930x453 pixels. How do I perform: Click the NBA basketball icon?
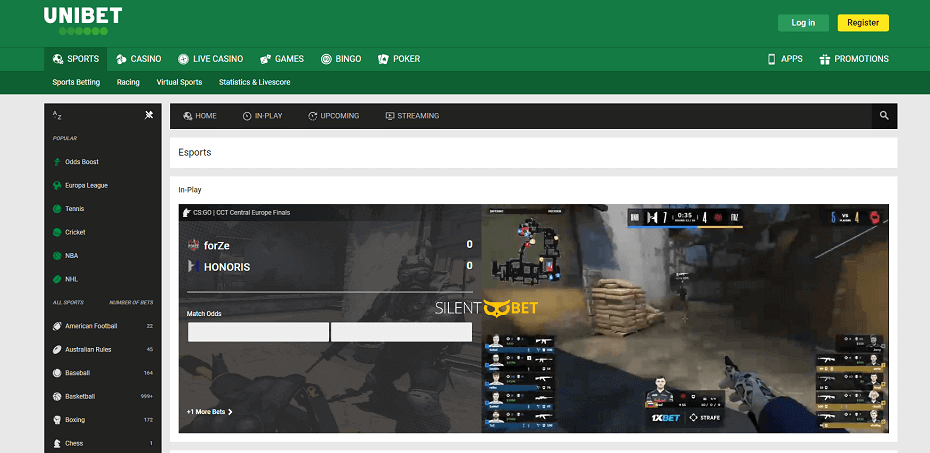(57, 256)
